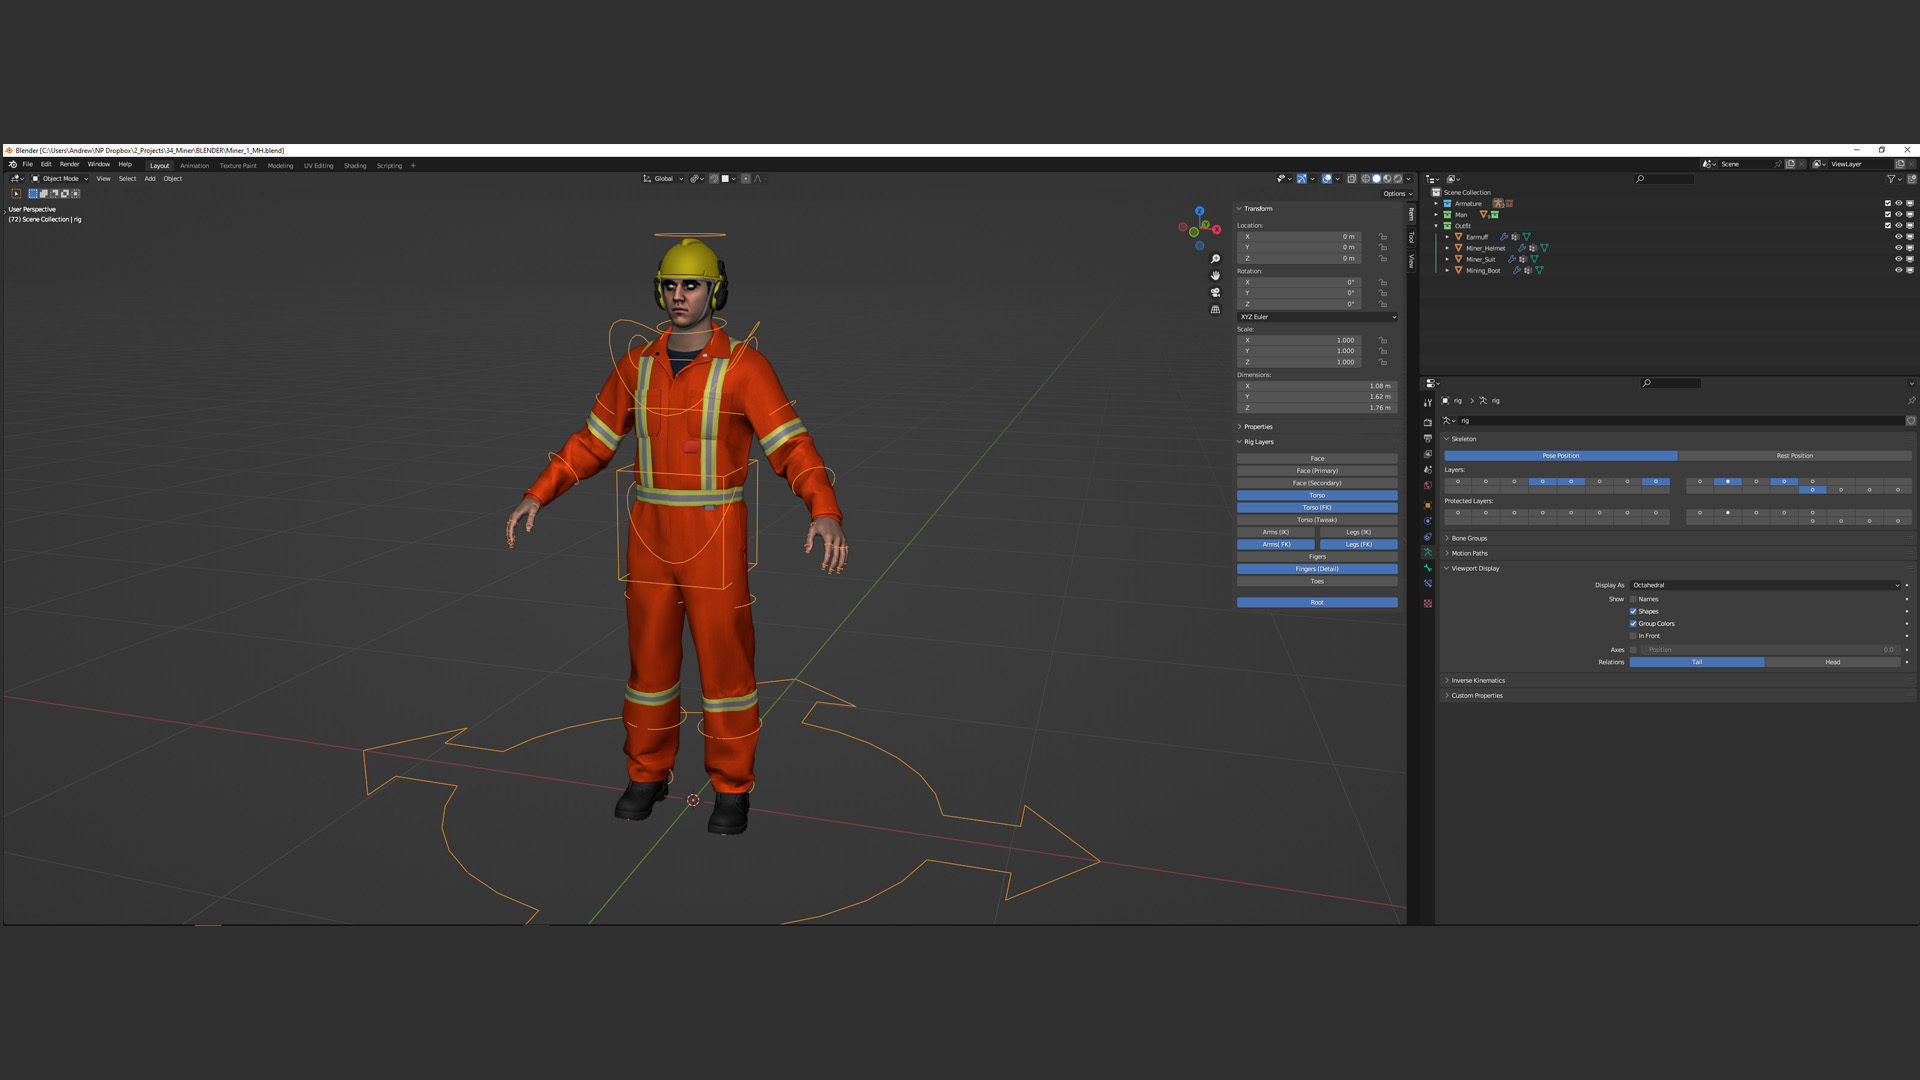This screenshot has width=1920, height=1080.
Task: Select wireframe viewport shading mode
Action: coord(1365,179)
